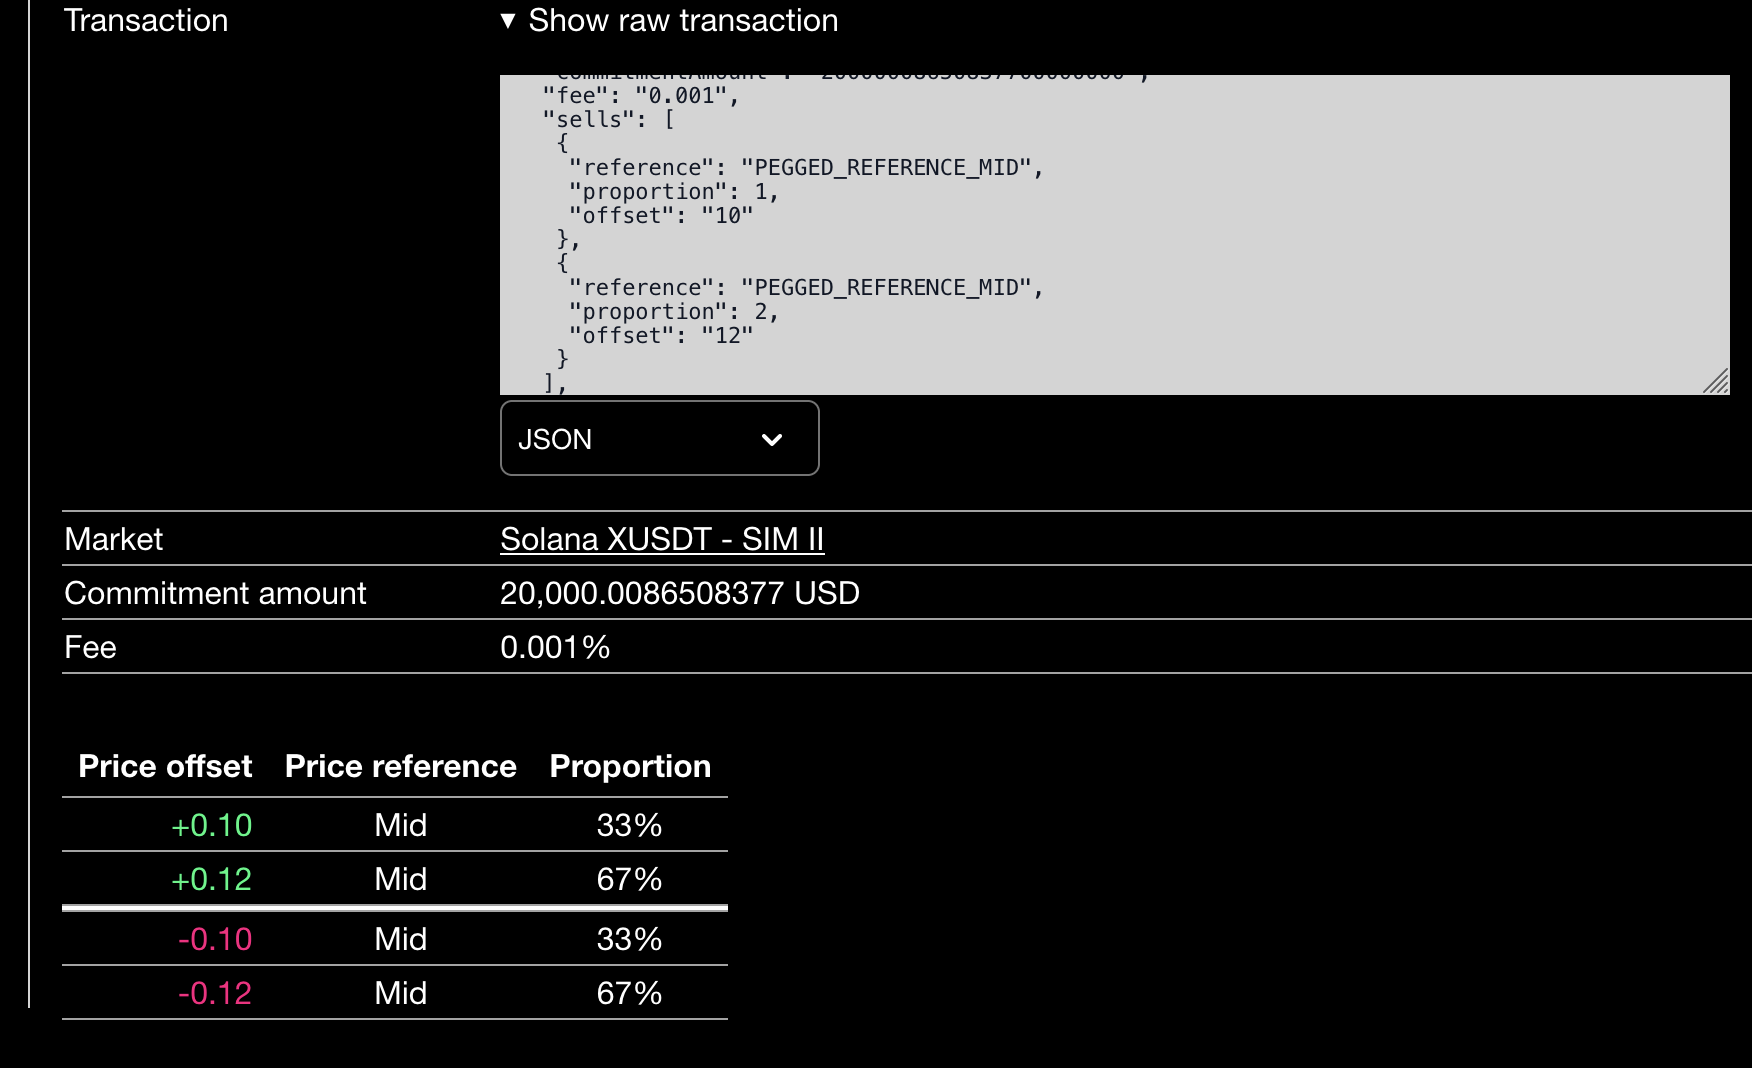Click the Fee row showing 0.001%

554,647
